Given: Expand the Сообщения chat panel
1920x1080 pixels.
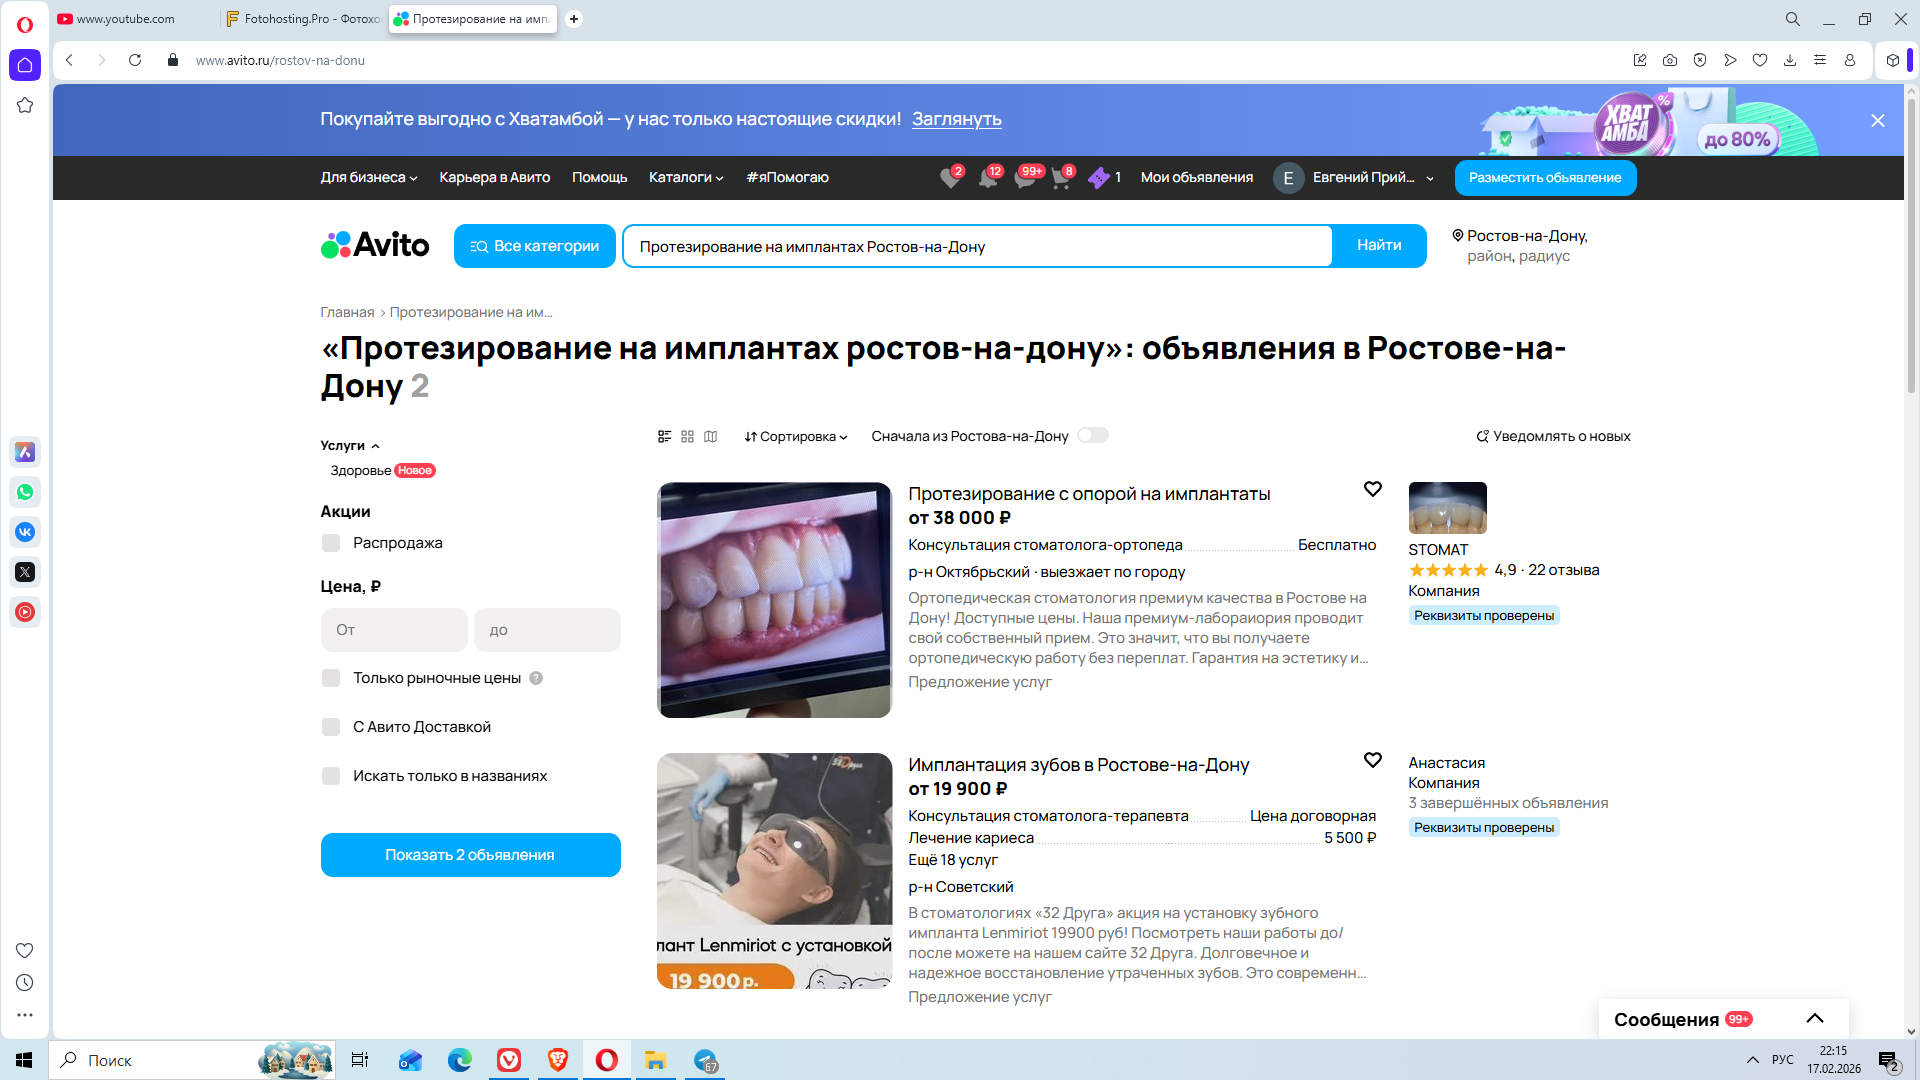Looking at the screenshot, I should (x=1814, y=1019).
